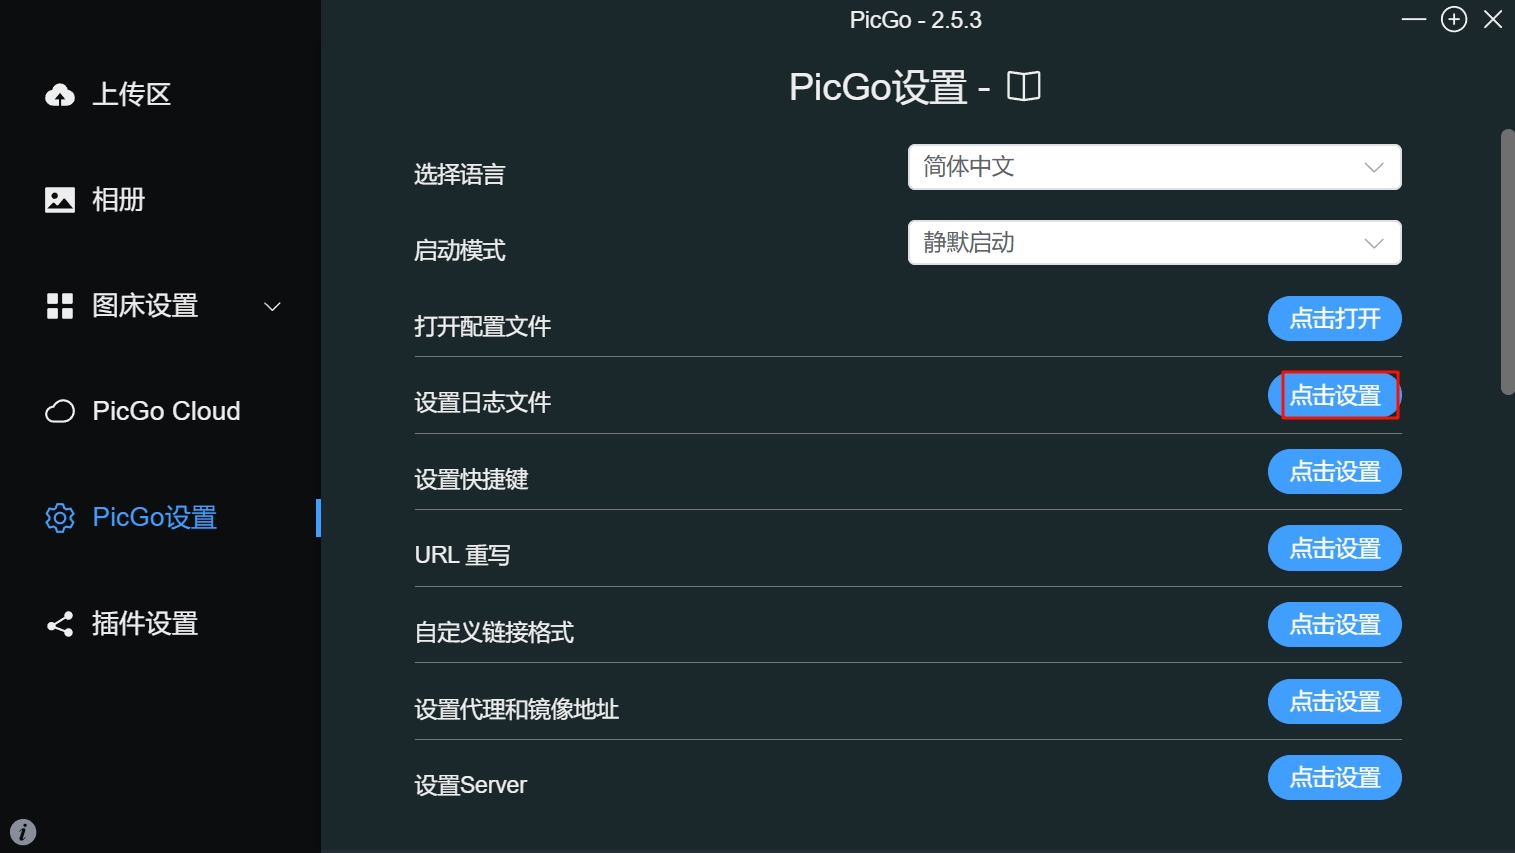The height and width of the screenshot is (853, 1515).
Task: Click the upload cloud icon in sidebar
Action: 60,95
